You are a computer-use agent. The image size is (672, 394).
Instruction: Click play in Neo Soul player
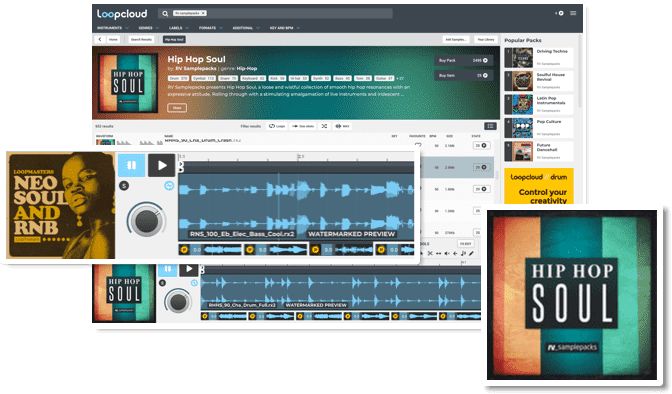(x=162, y=165)
